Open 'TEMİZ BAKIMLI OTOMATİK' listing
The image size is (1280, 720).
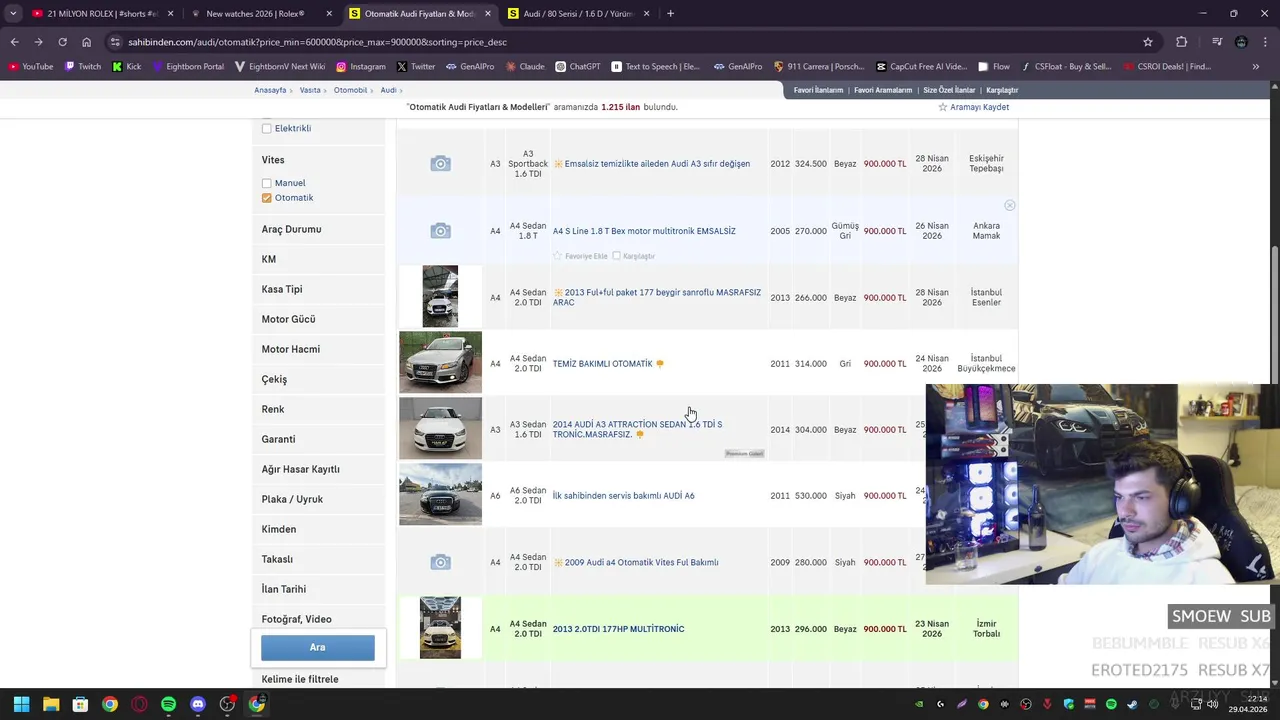(602, 364)
